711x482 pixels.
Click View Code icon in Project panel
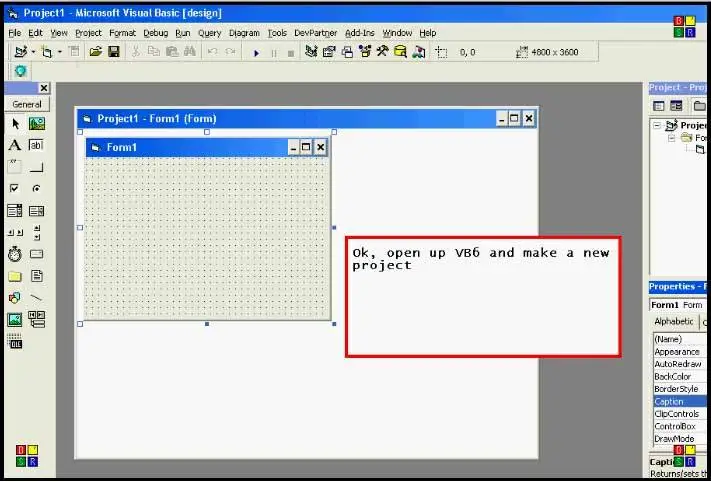point(658,106)
